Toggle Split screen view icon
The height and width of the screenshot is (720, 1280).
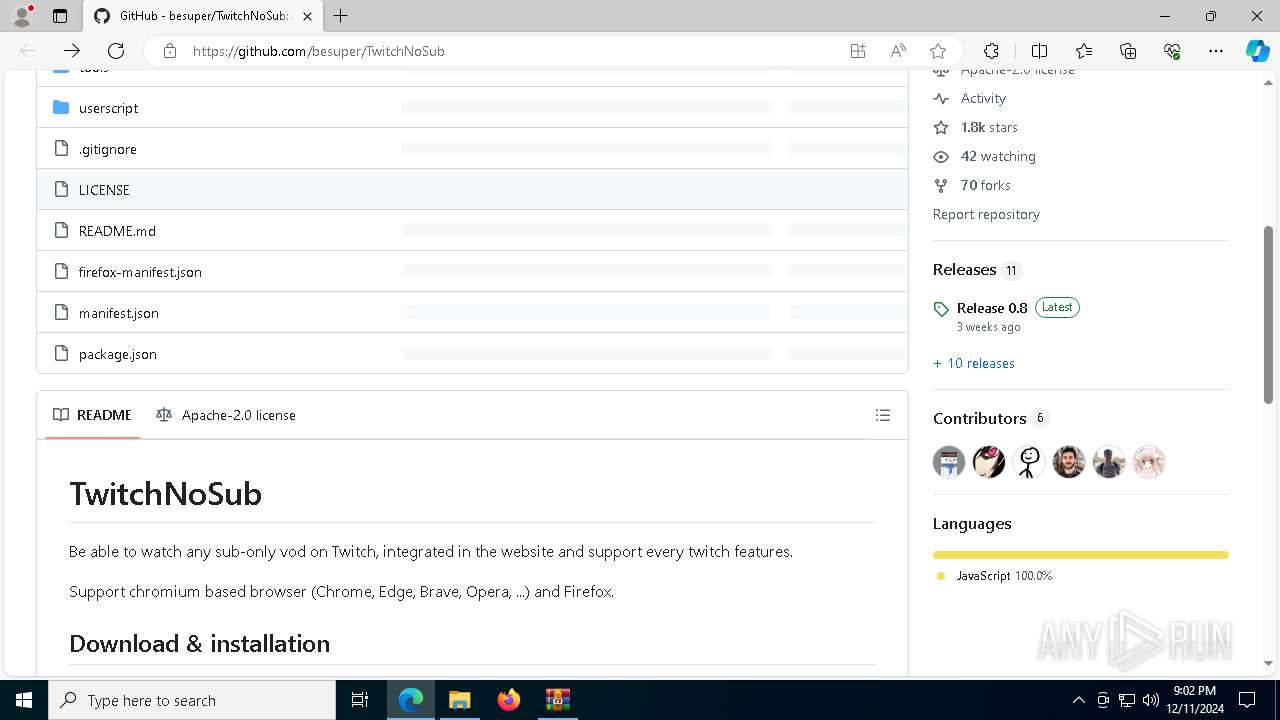click(1039, 51)
